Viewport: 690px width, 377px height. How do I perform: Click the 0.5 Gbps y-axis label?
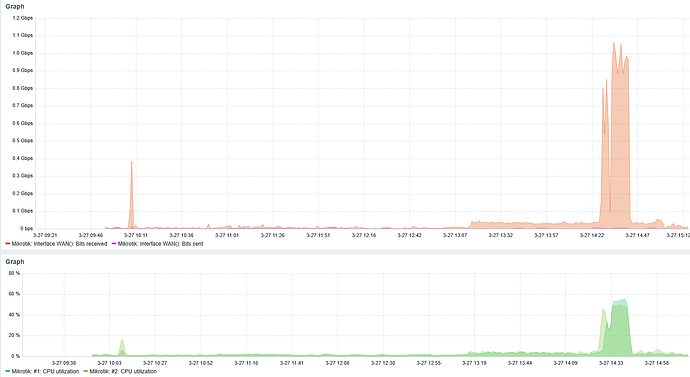click(x=23, y=141)
